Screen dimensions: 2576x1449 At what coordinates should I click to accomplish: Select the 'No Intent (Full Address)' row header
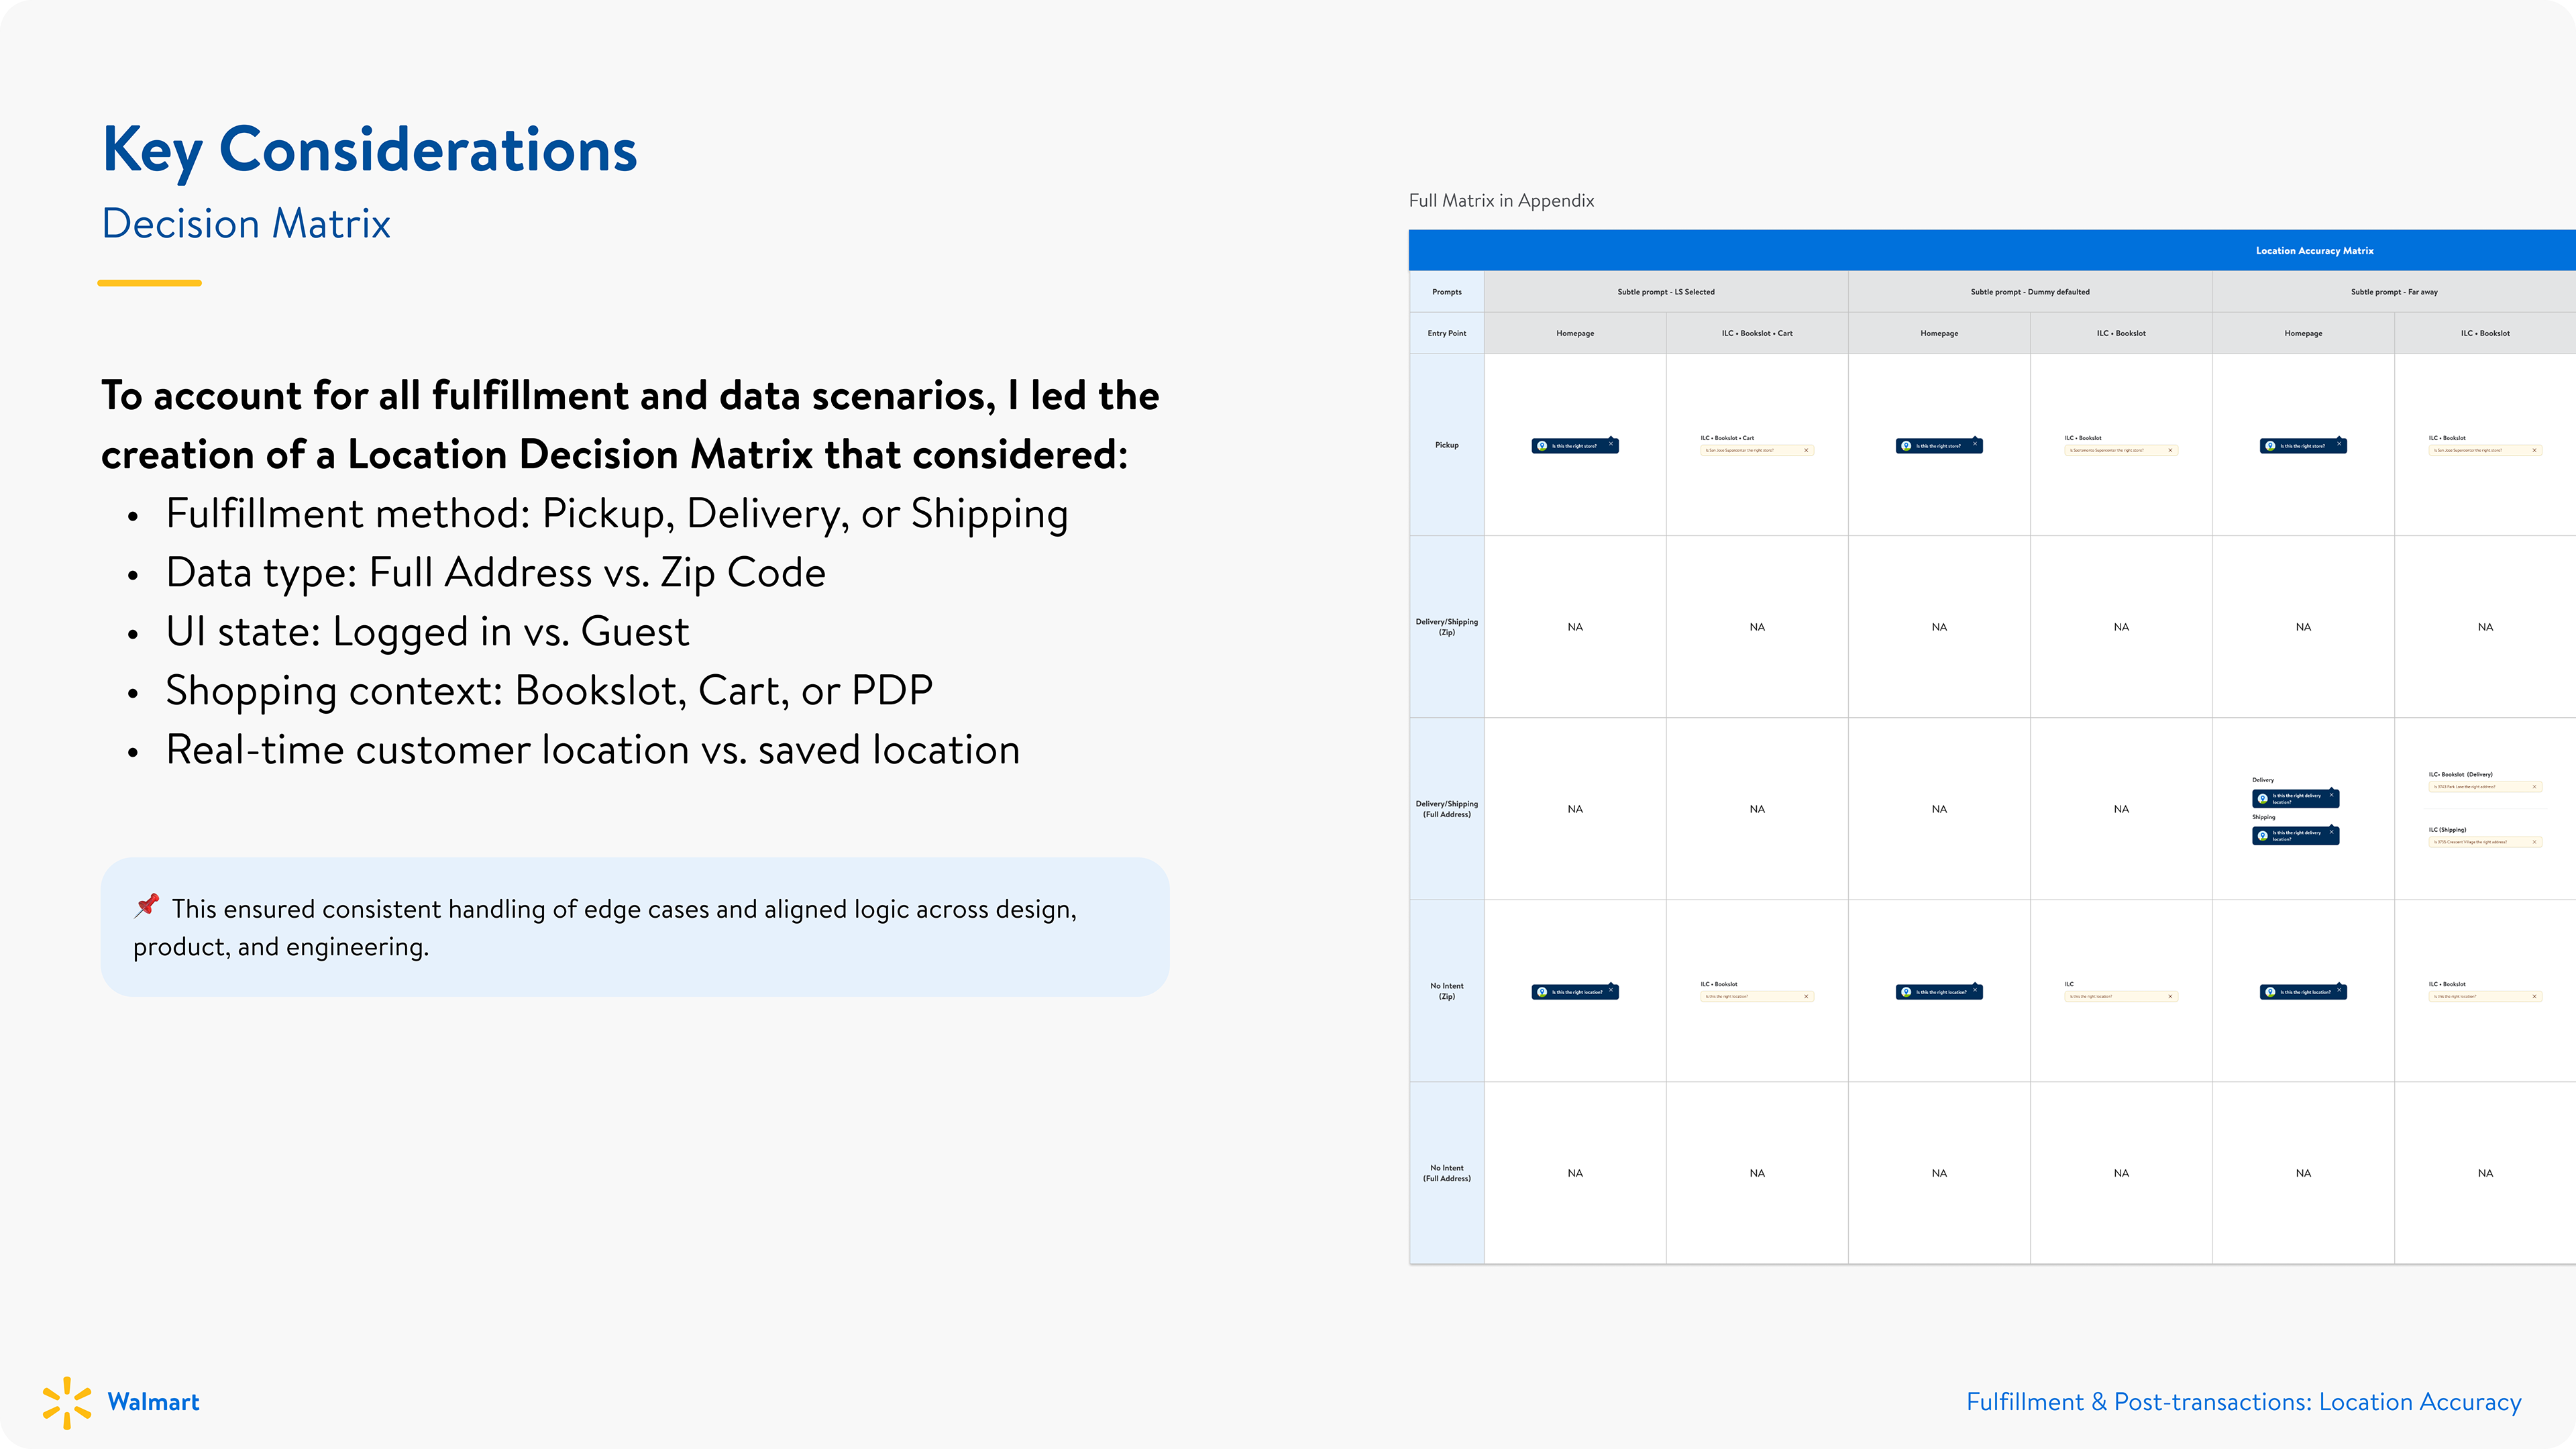tap(1447, 1173)
